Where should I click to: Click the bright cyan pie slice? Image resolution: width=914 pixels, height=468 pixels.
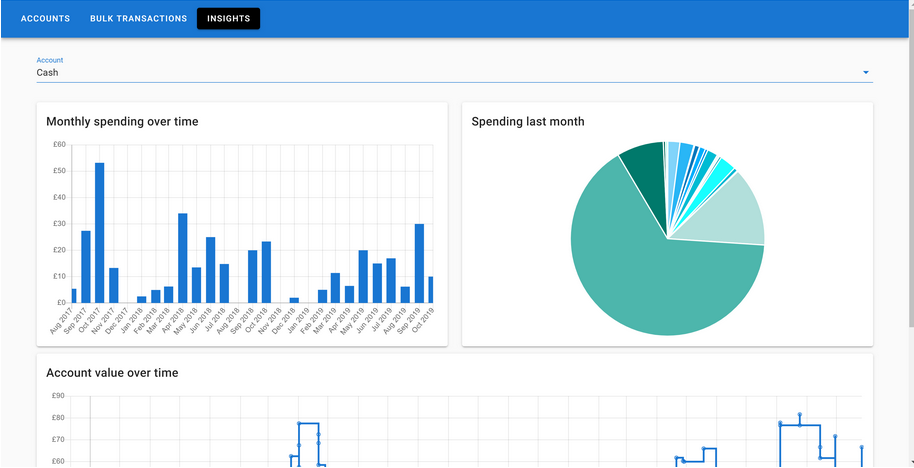(x=720, y=173)
